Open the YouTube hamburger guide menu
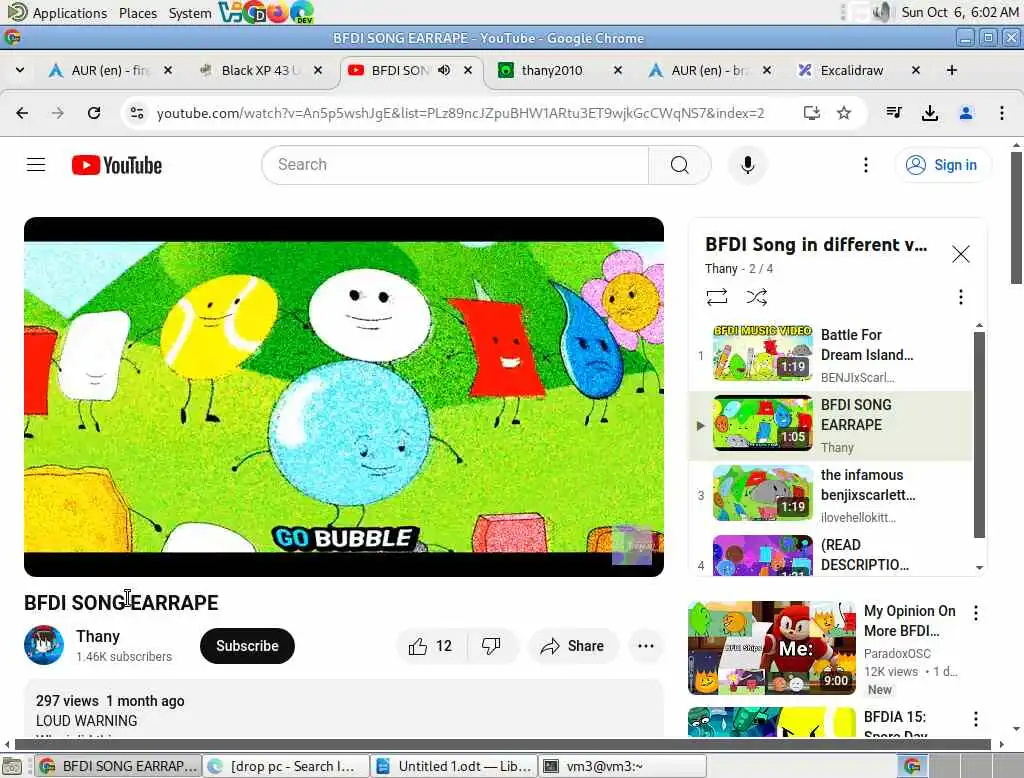This screenshot has height=778, width=1024. [x=36, y=165]
